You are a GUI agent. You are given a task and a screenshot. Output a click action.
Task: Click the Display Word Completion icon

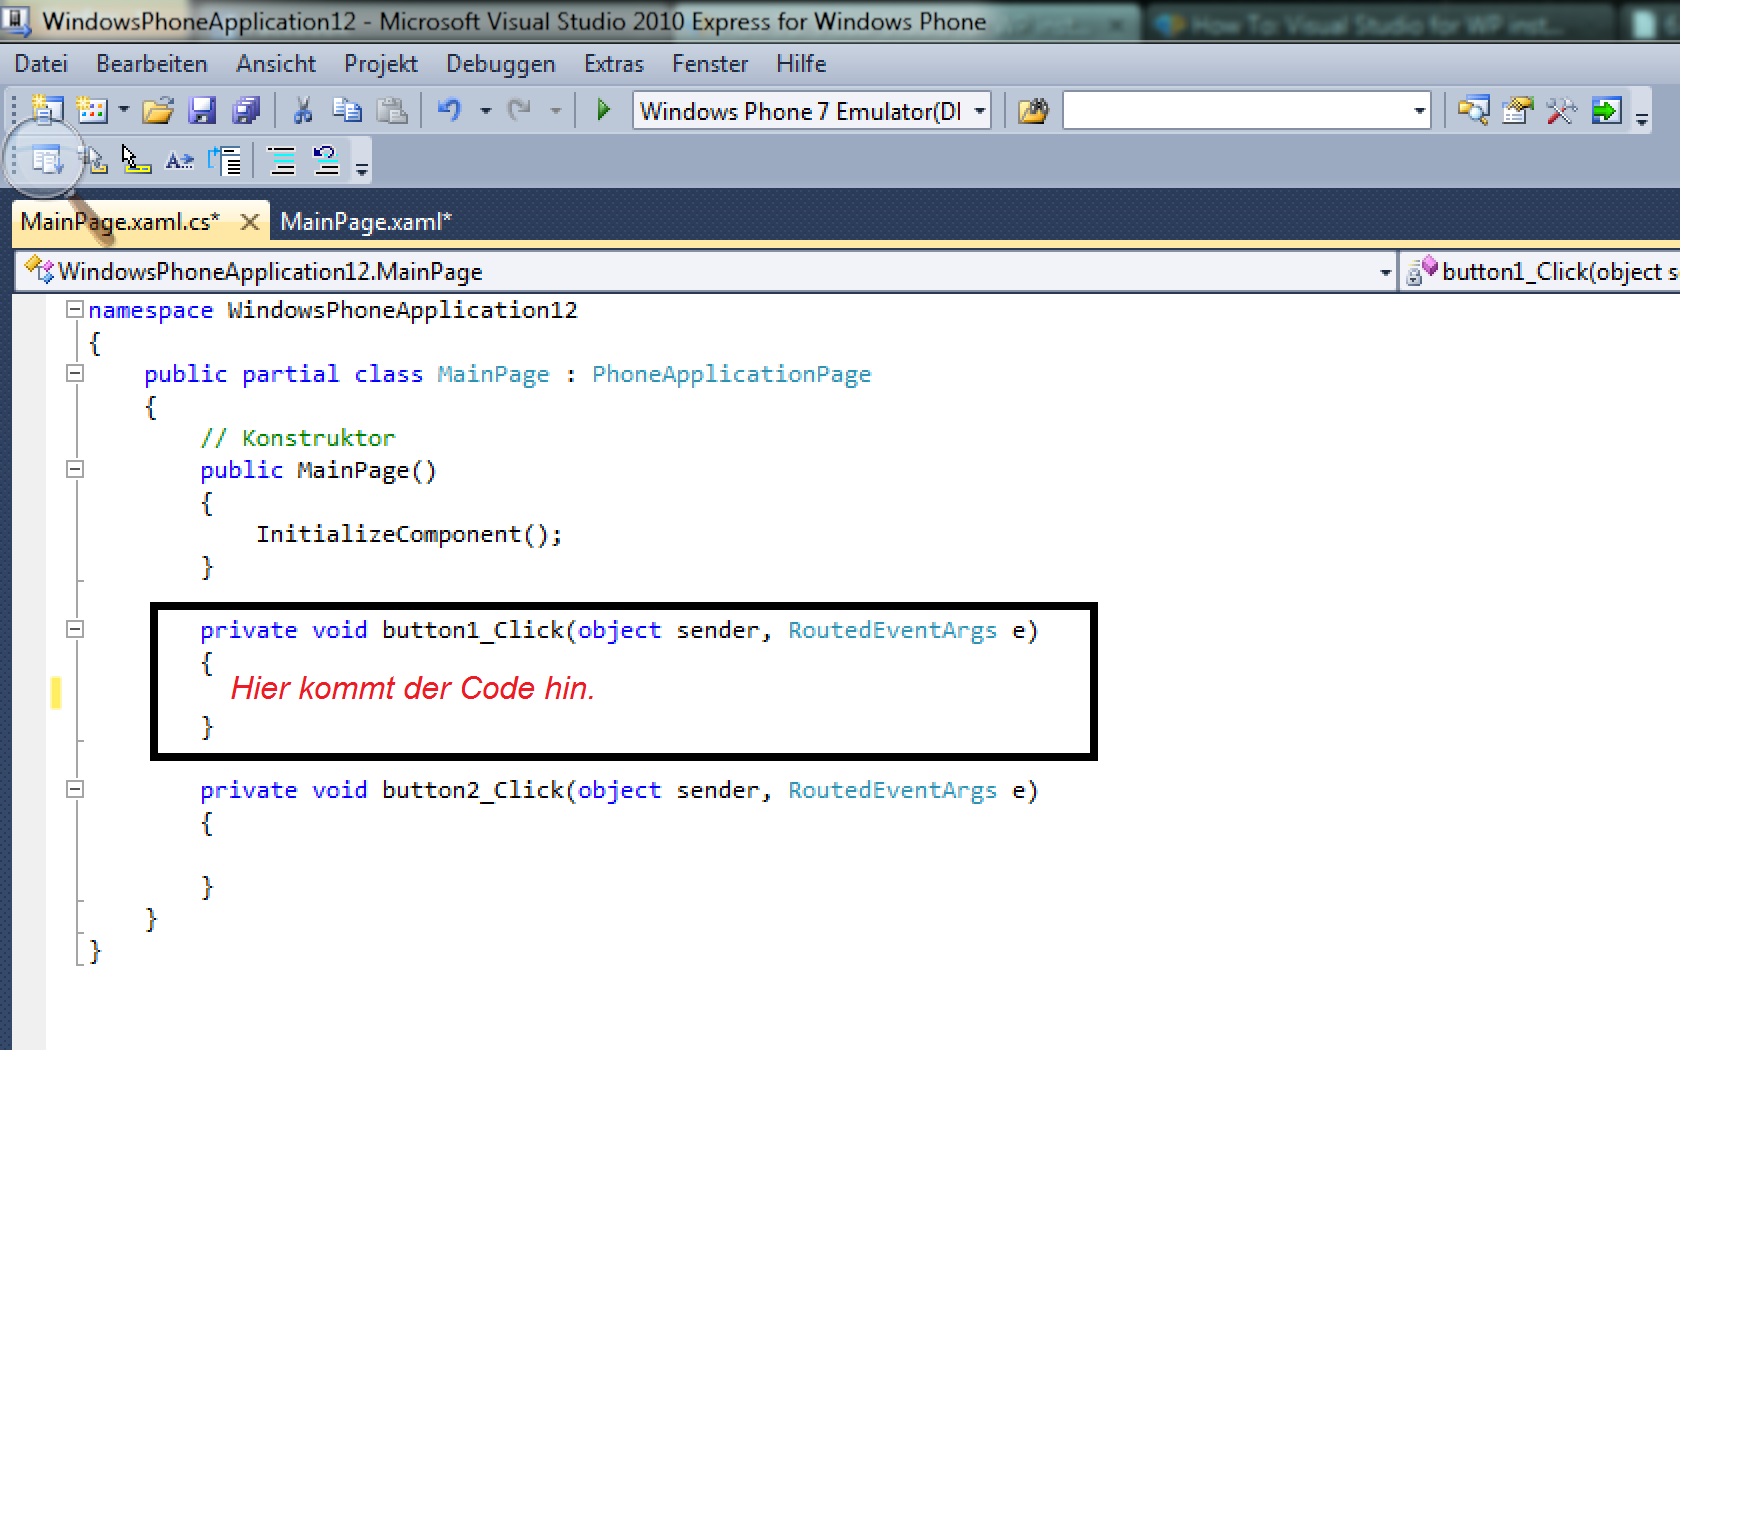[180, 160]
